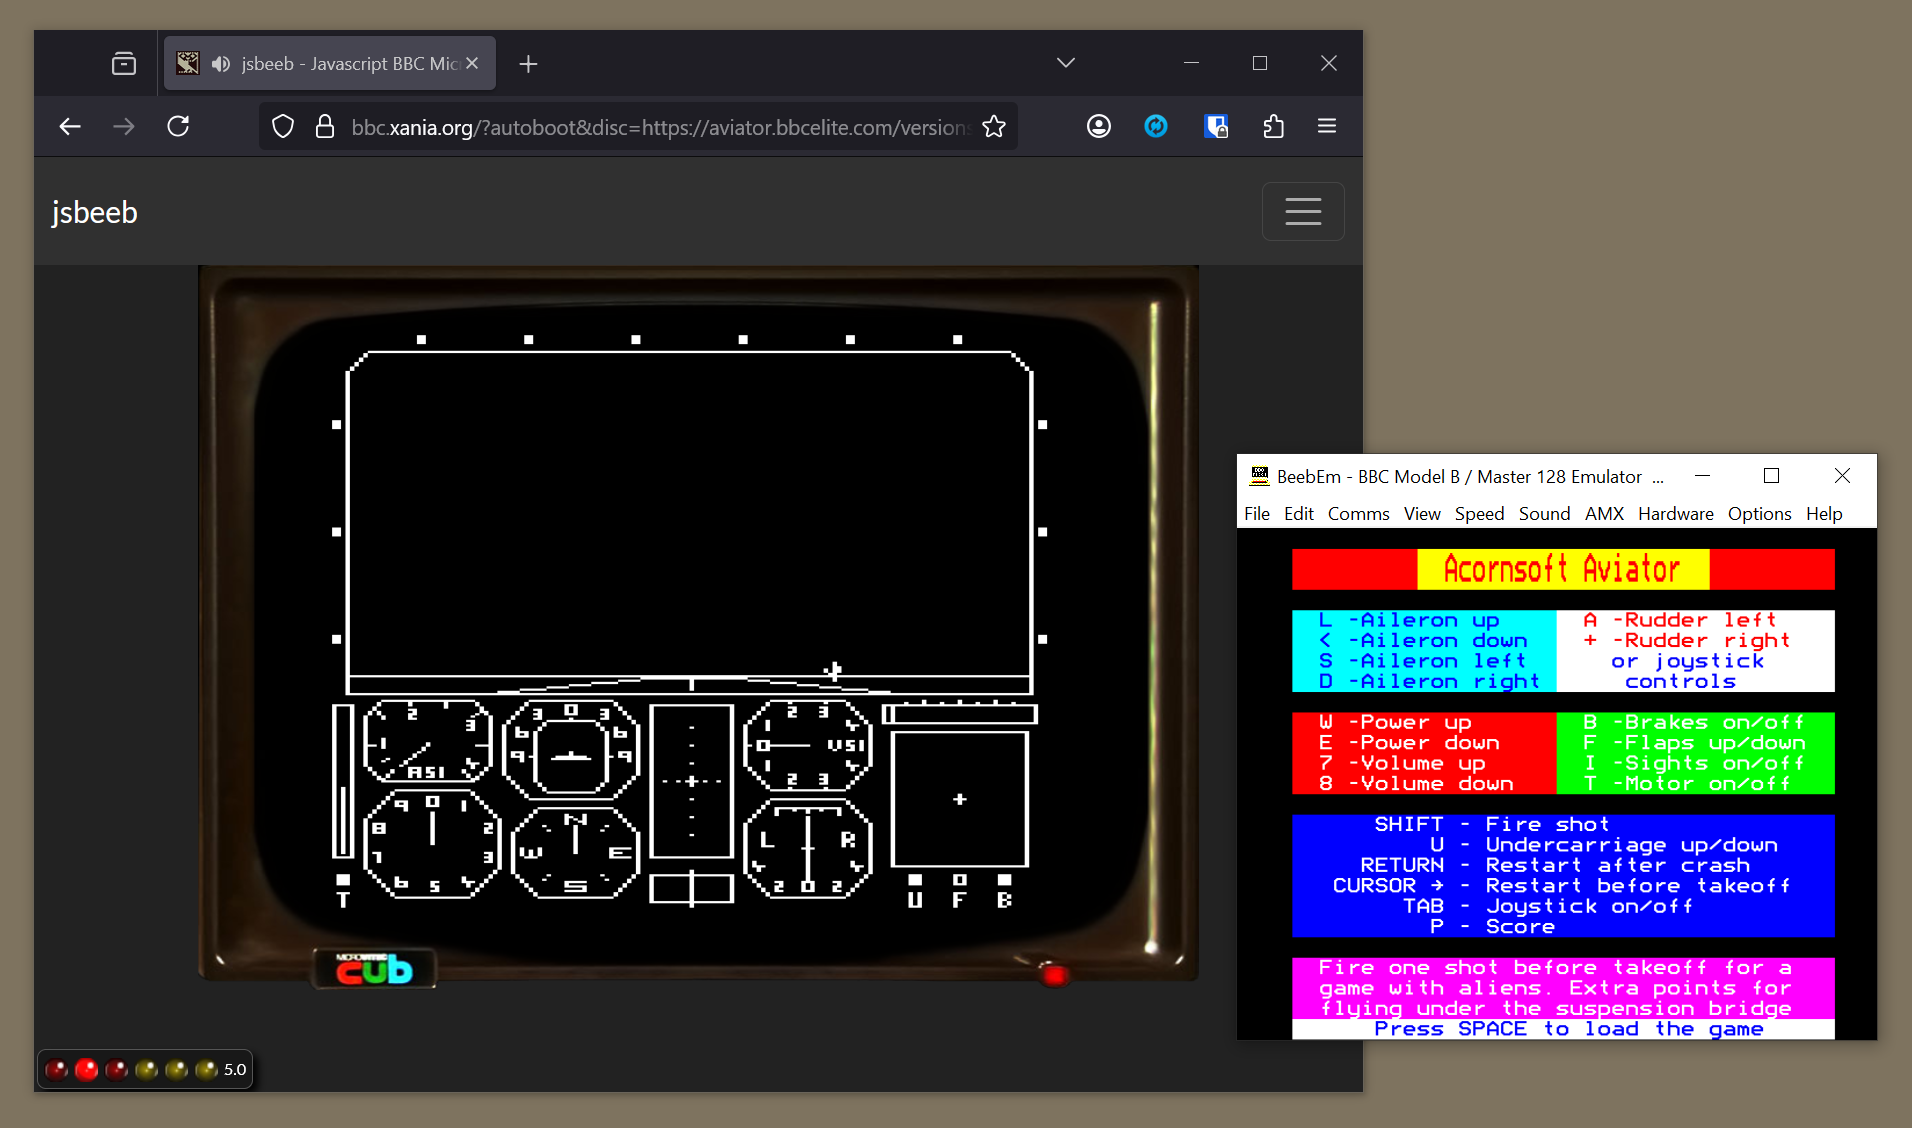View site security padlock info
The width and height of the screenshot is (1912, 1128).
point(324,127)
